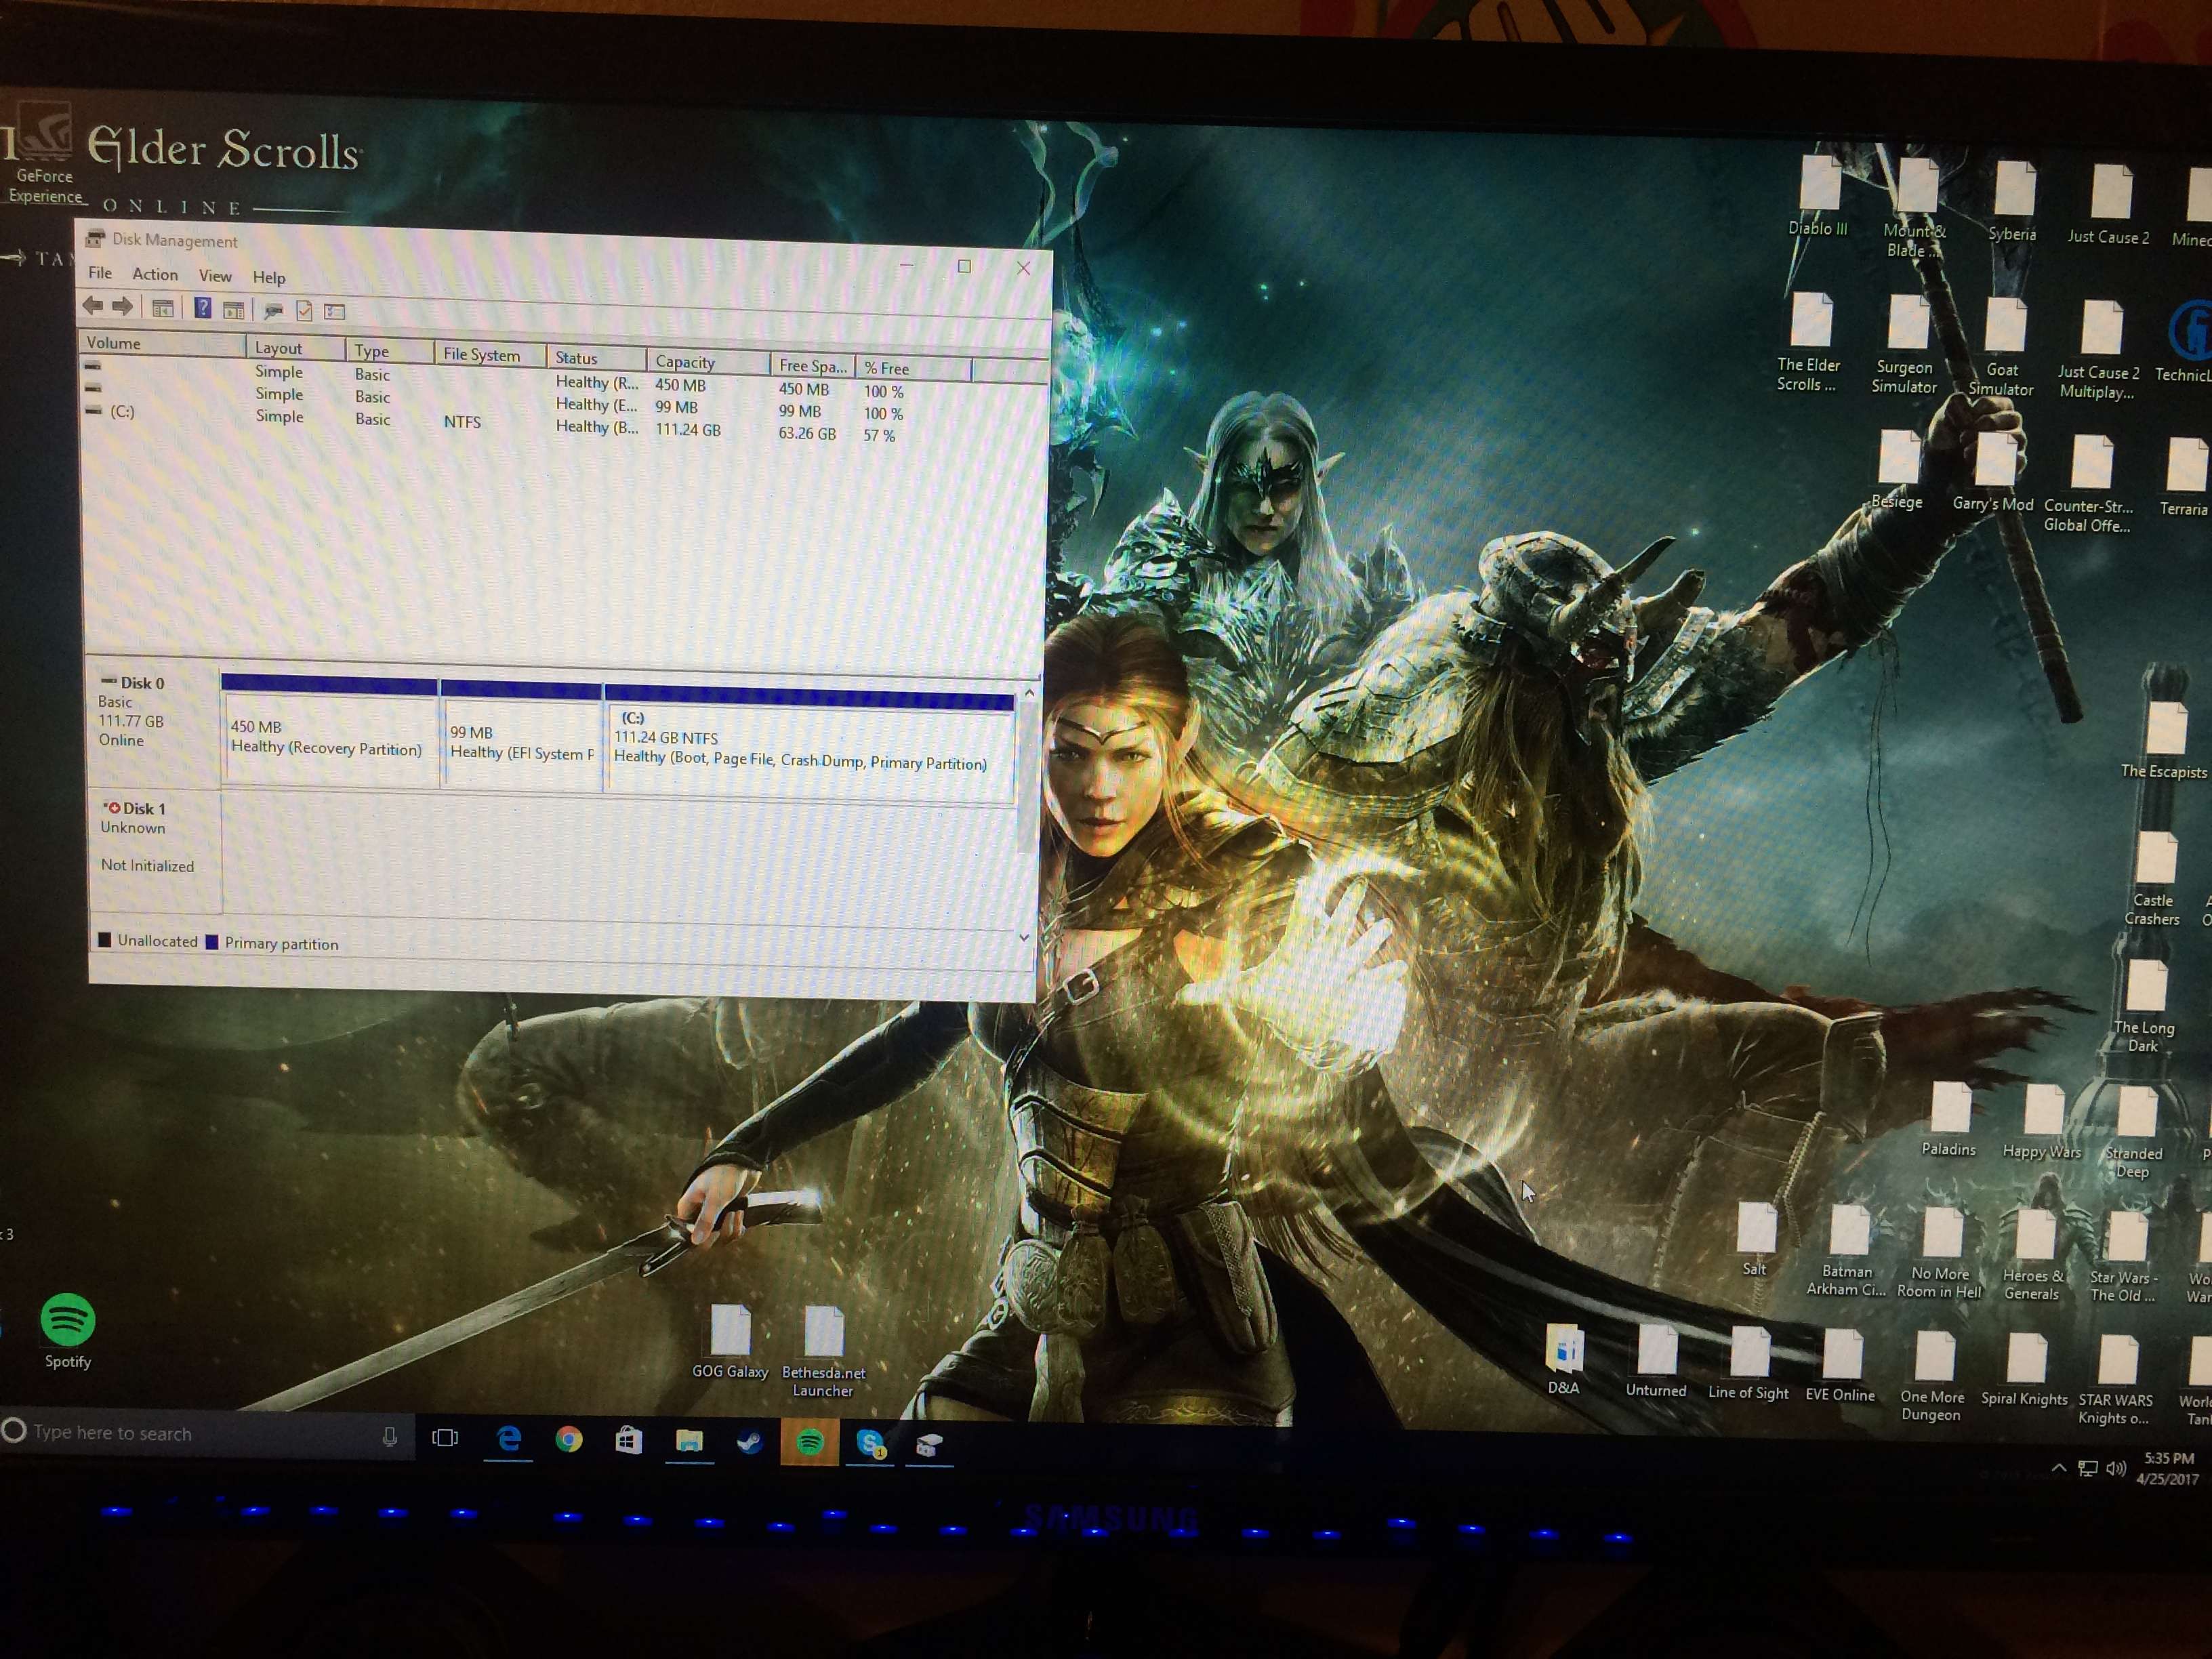
Task: Select the 450 MB capacity cell
Action: point(680,385)
